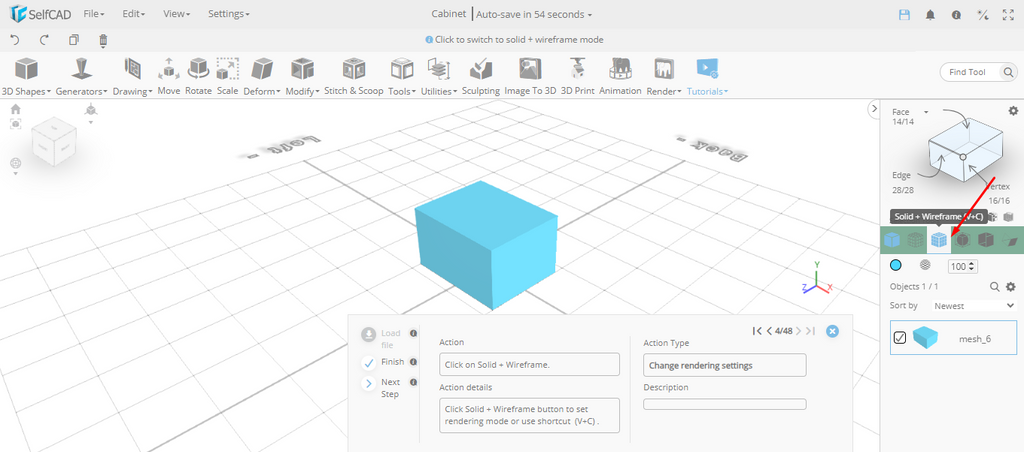Open the Settings menu
Viewport: 1024px width, 452px height.
(x=228, y=15)
